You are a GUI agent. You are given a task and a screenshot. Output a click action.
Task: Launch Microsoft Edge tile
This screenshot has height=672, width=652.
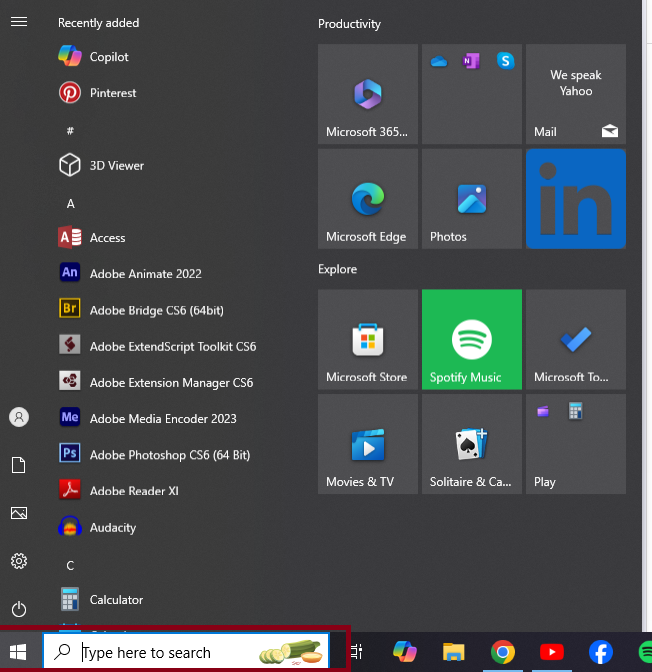point(368,199)
